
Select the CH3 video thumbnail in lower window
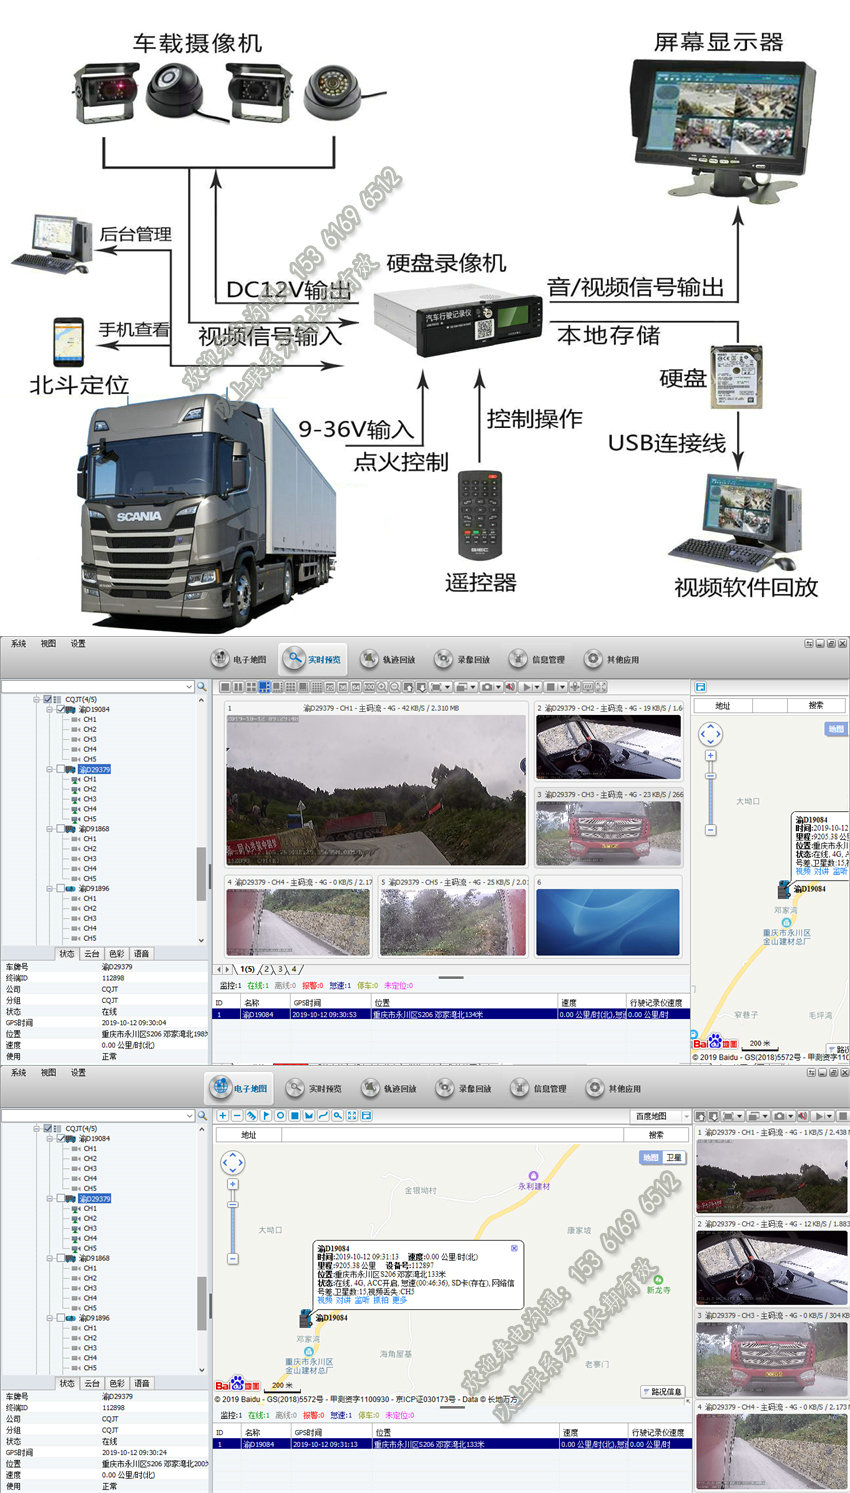(772, 1358)
